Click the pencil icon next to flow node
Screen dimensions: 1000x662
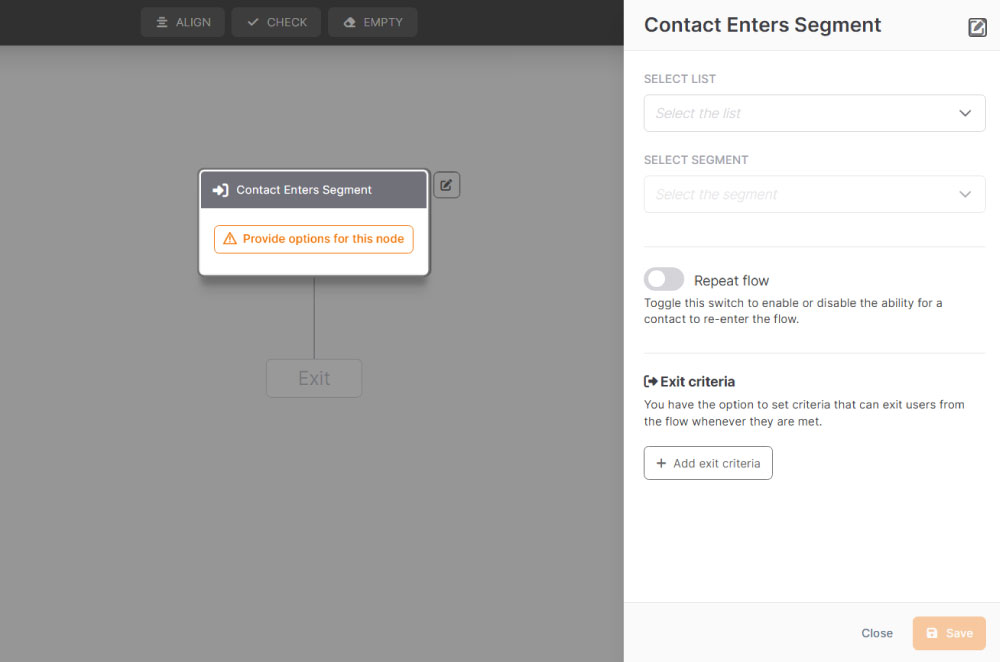point(446,185)
